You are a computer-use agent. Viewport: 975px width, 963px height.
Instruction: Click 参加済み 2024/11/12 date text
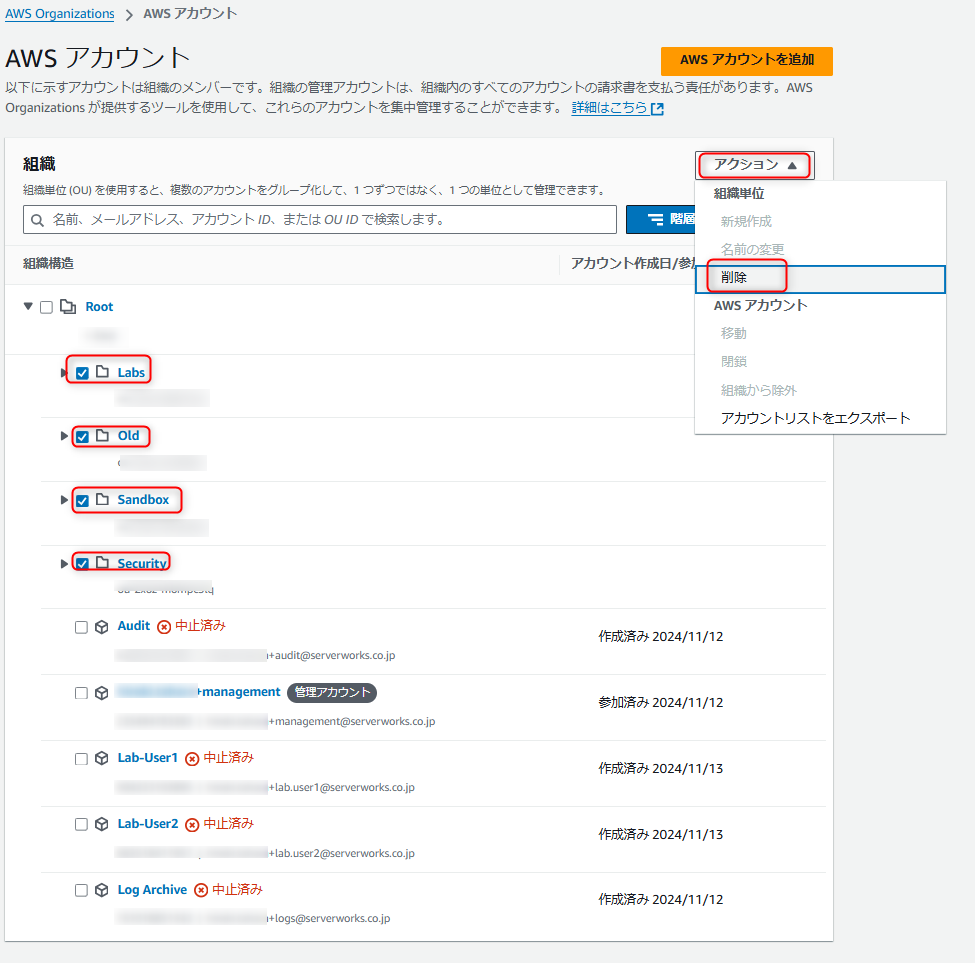coord(661,703)
